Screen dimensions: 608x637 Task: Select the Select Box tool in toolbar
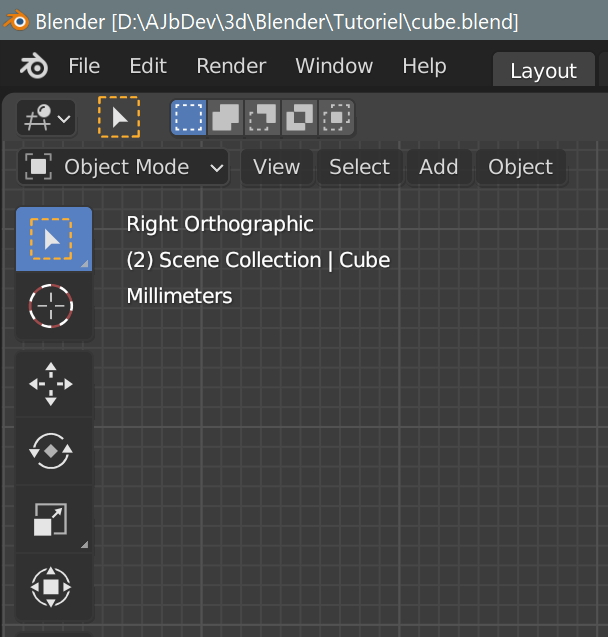tap(54, 239)
